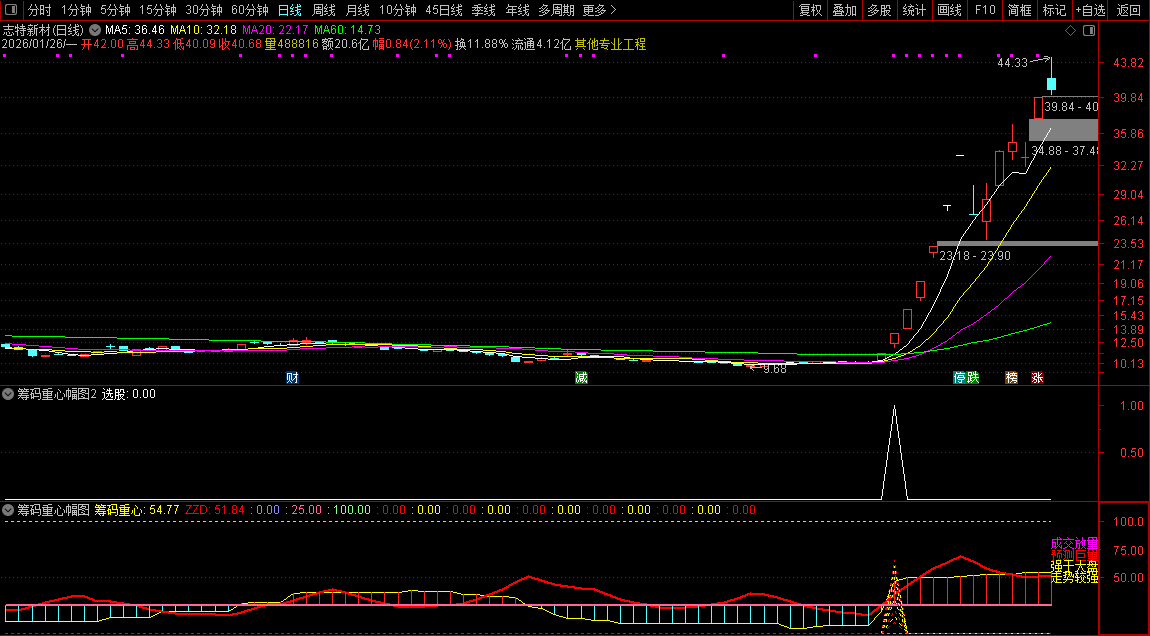Select the 月线 monthly tab
This screenshot has width=1150, height=636.
357,10
